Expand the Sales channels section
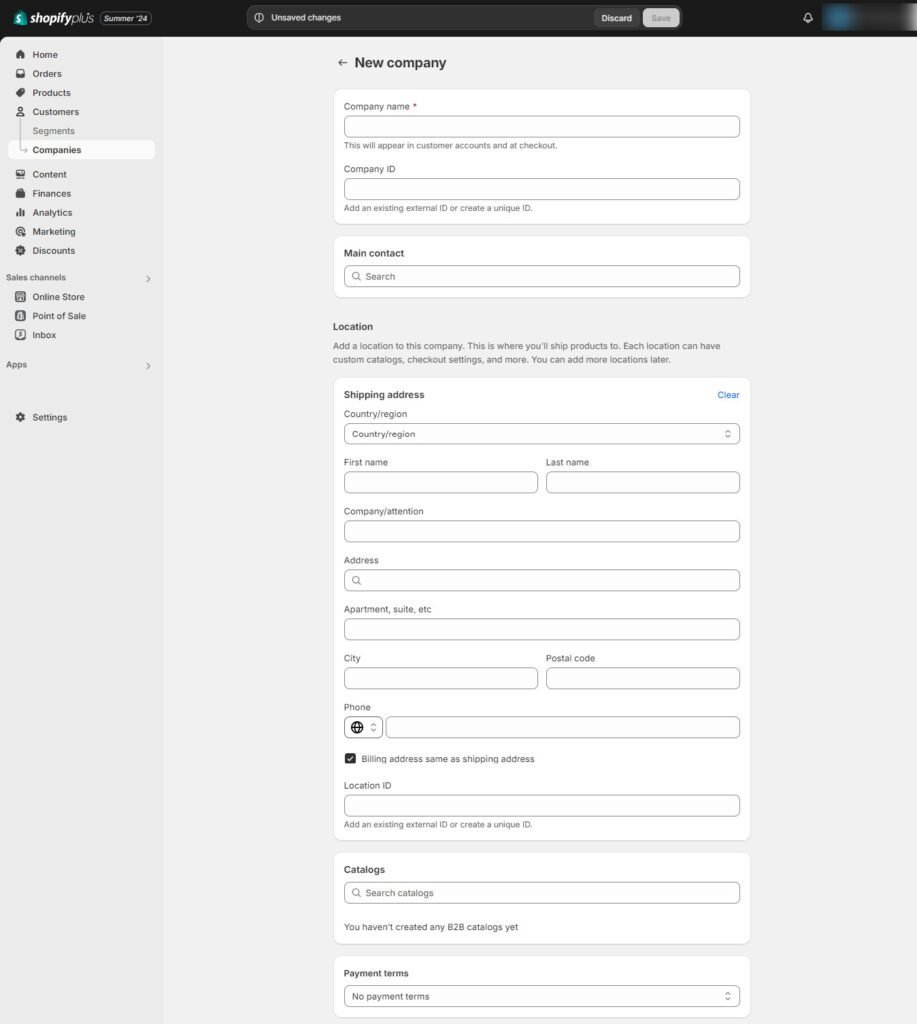The height and width of the screenshot is (1024, 917). coord(148,279)
